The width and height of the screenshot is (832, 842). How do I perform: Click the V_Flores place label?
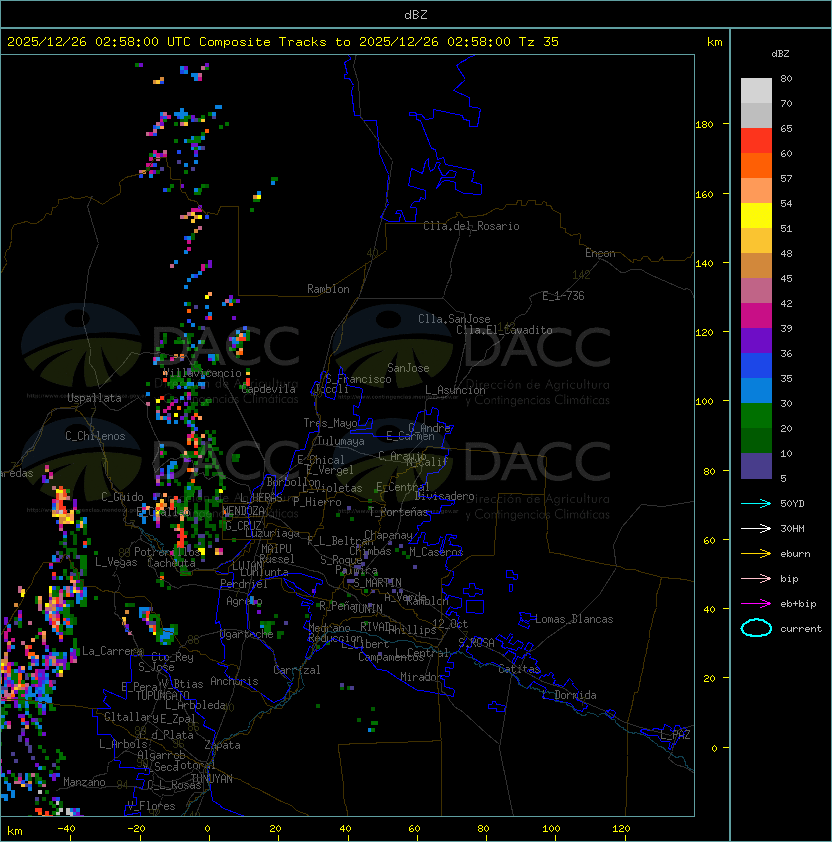click(x=151, y=806)
